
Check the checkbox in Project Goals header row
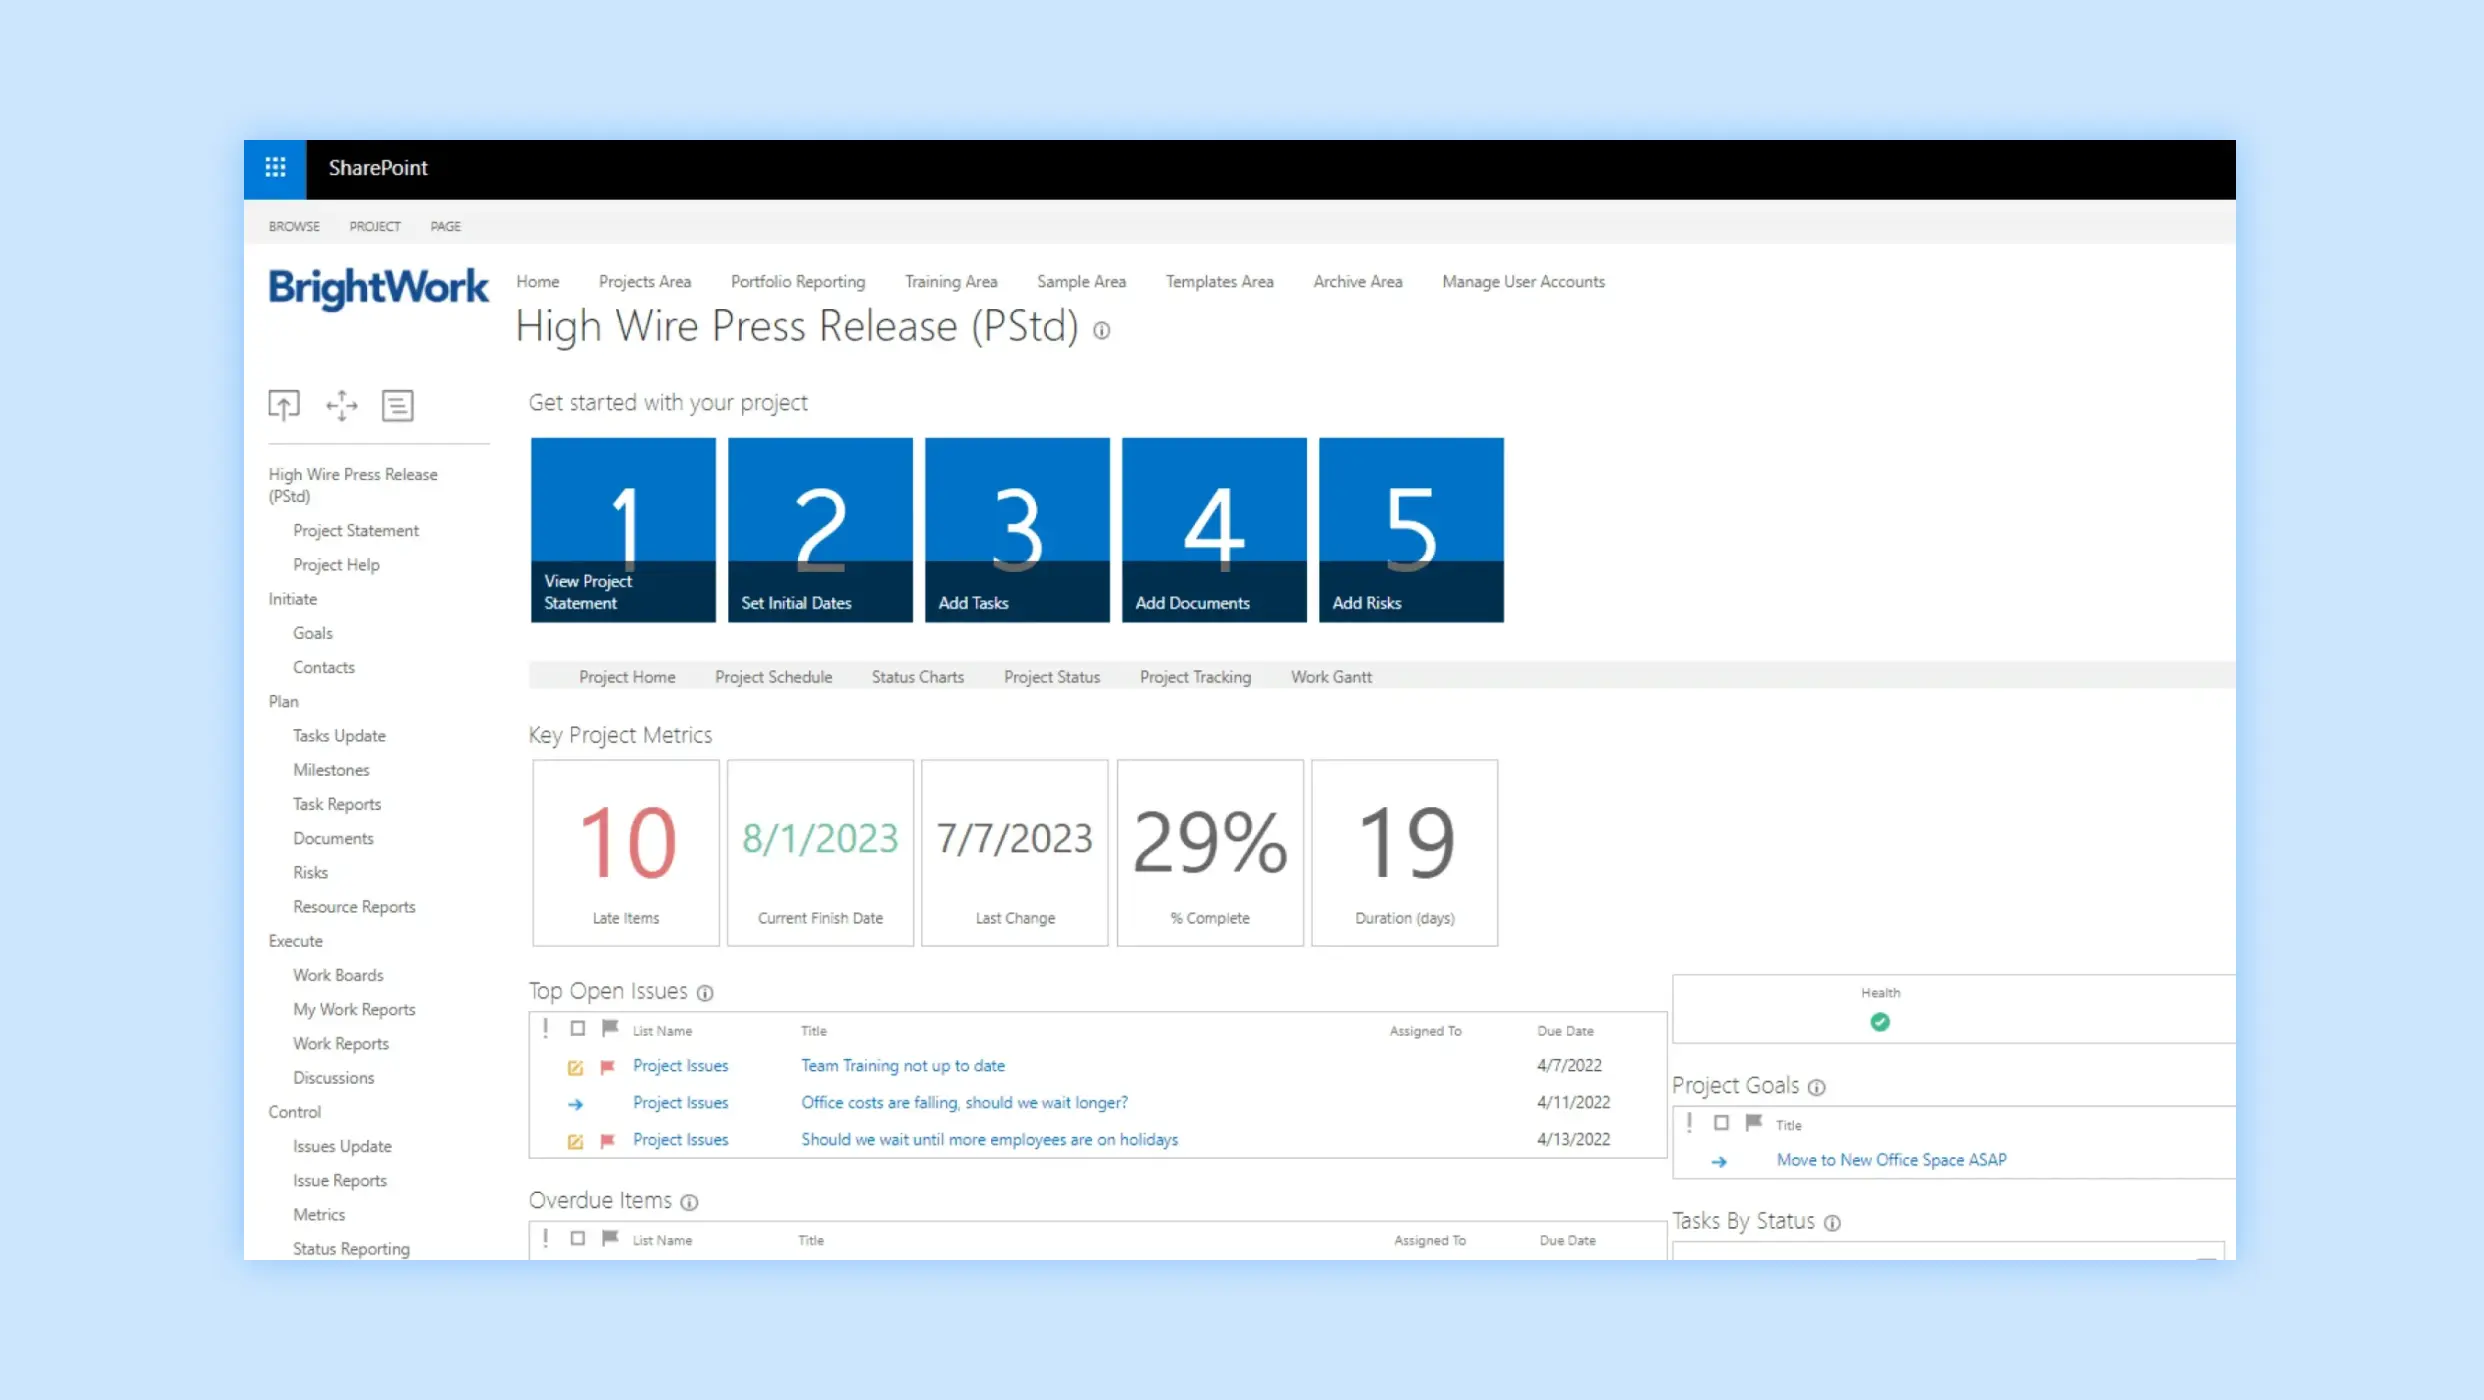click(1722, 1123)
